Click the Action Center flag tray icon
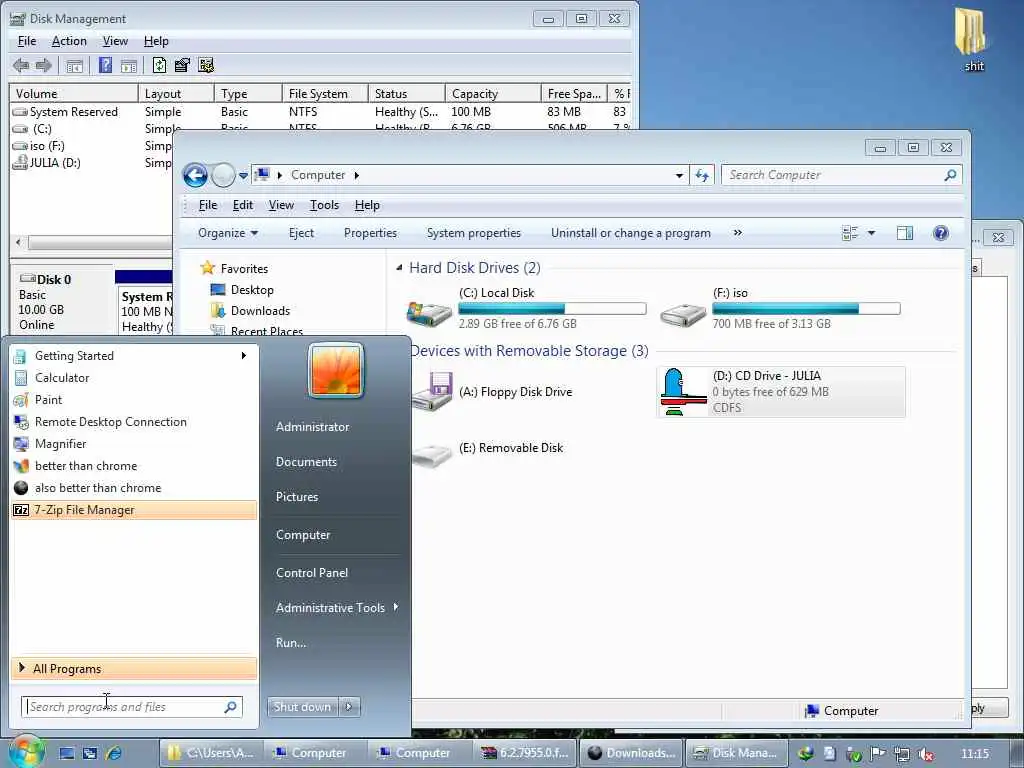 point(877,754)
